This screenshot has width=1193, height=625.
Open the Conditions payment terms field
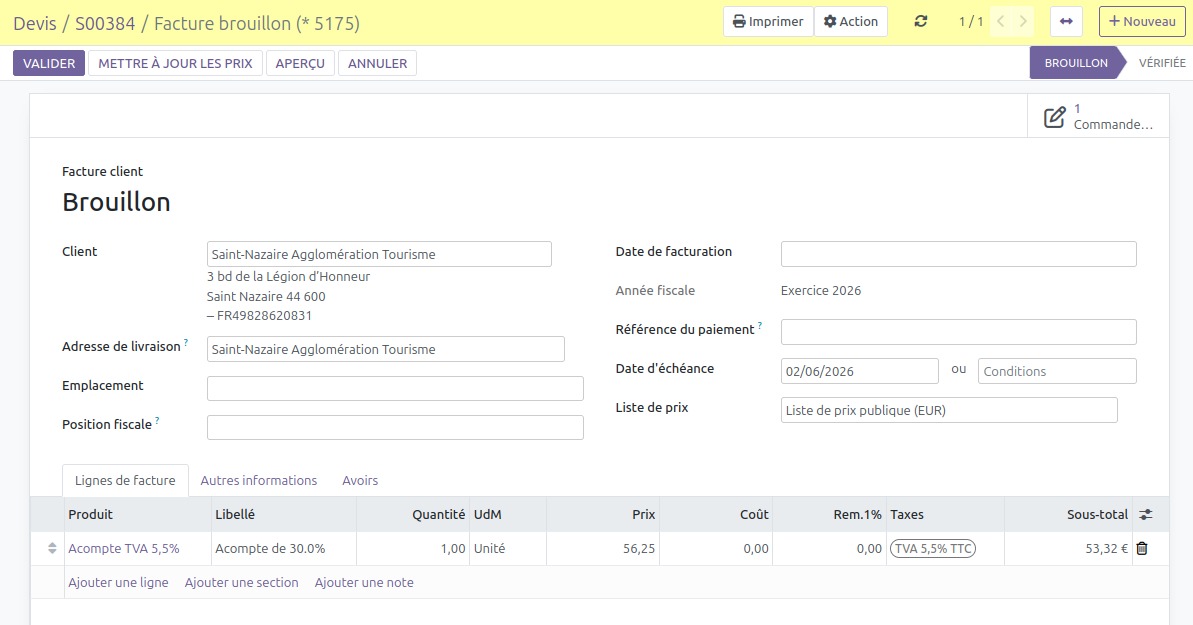[1057, 371]
